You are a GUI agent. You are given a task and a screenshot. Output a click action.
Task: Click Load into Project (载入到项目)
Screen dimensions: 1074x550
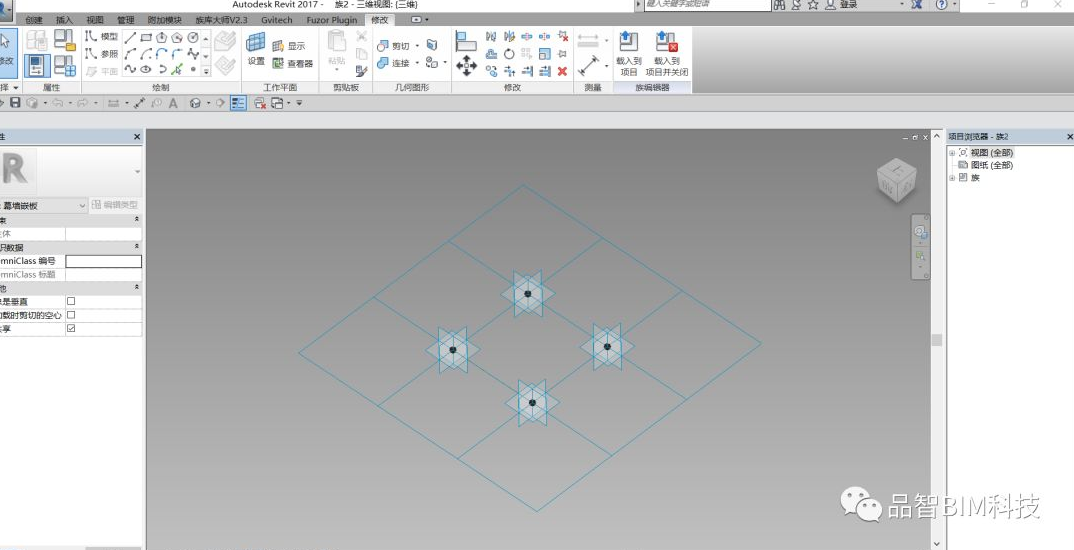tap(629, 54)
